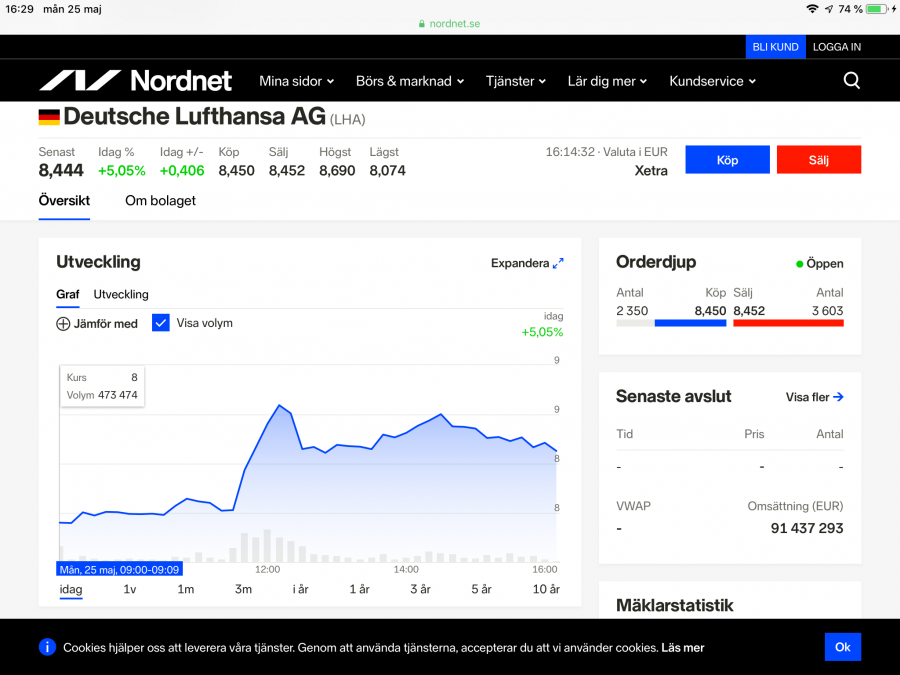The image size is (900, 675).
Task: Select the Utveckling tab beside Graf
Action: (121, 295)
